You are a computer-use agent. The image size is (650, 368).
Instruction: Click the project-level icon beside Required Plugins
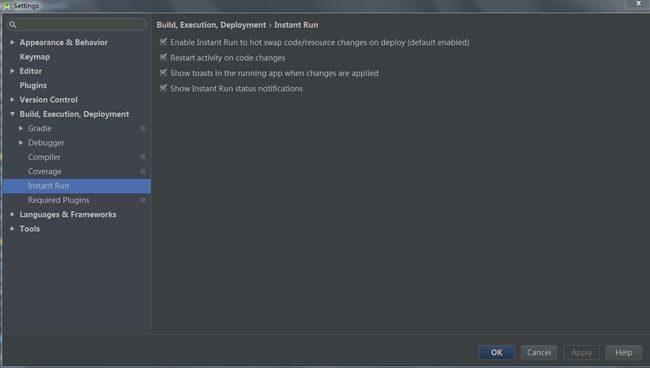coord(143,200)
